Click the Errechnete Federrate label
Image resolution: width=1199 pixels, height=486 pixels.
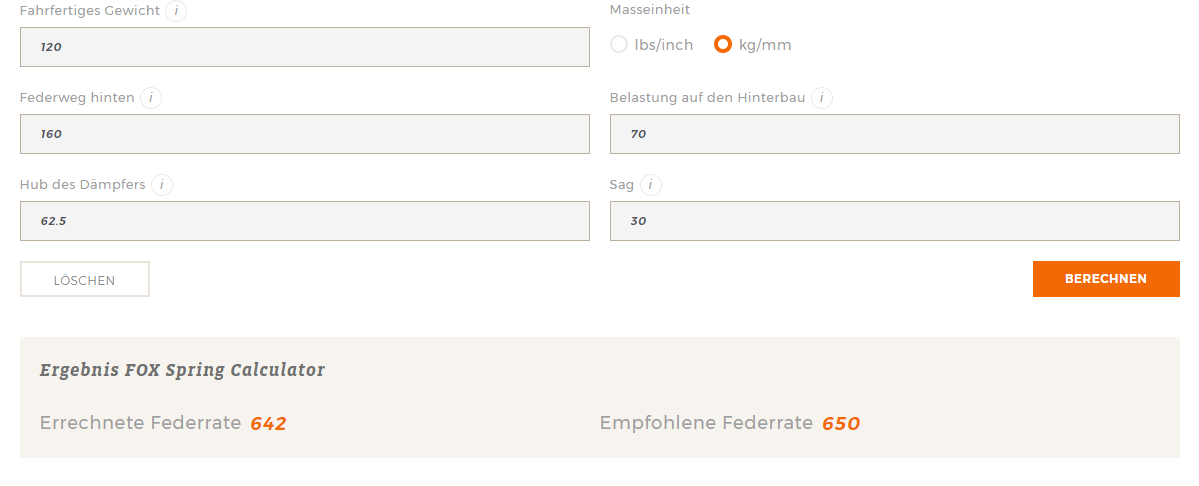(140, 423)
